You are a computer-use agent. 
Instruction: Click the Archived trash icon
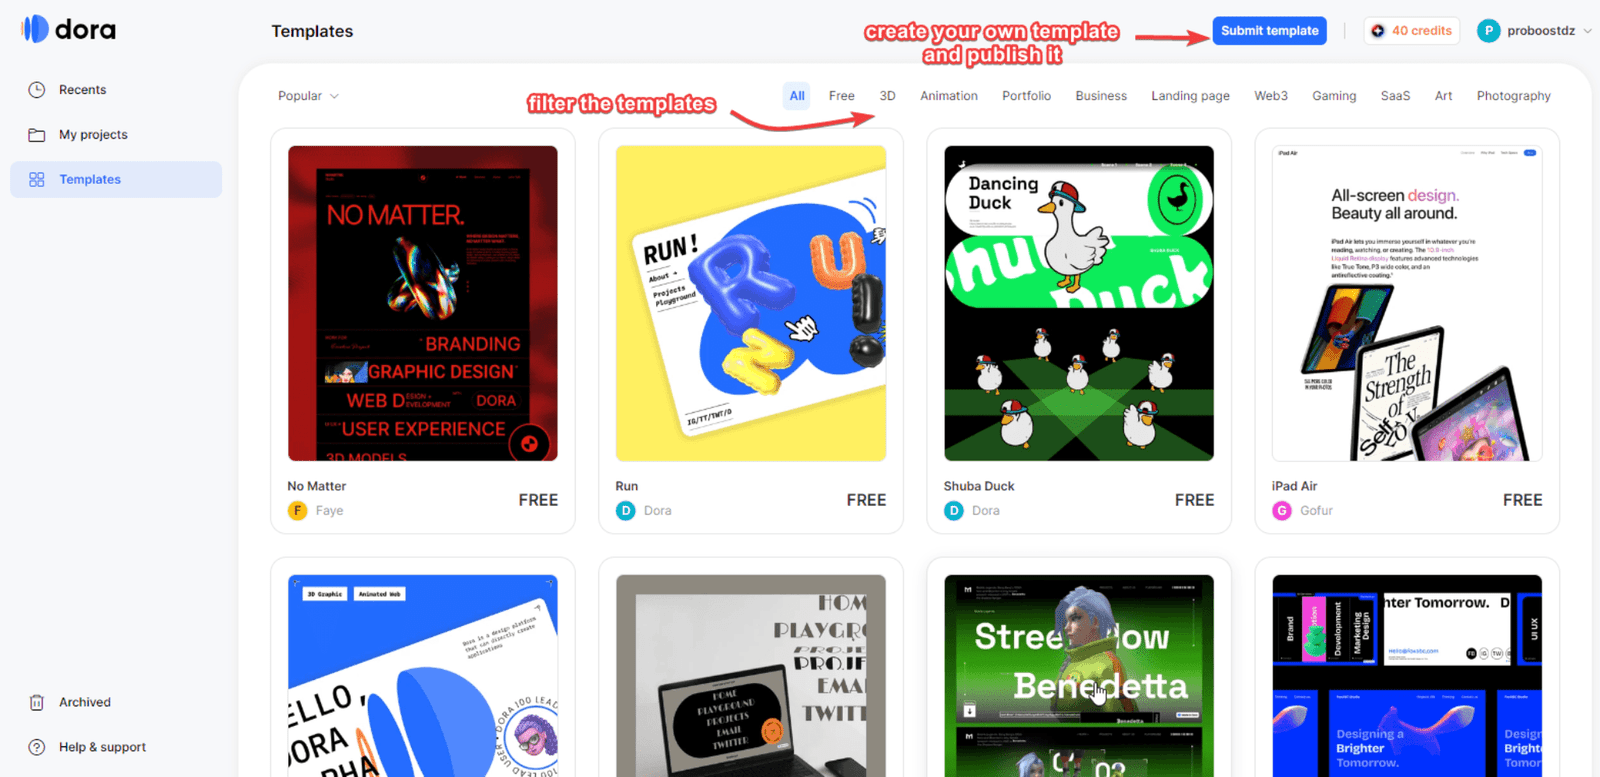click(x=37, y=702)
